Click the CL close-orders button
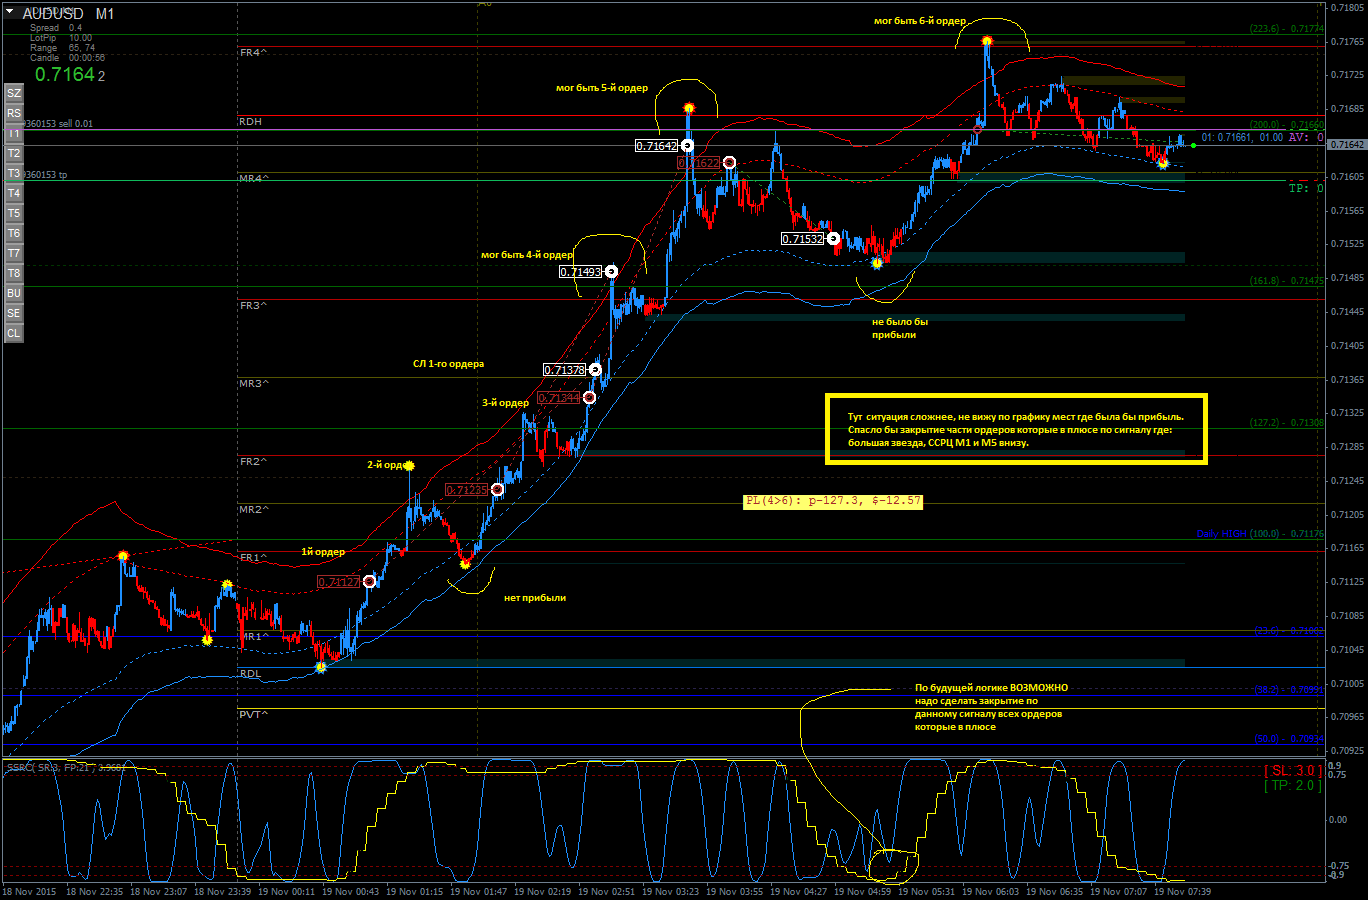 pos(14,333)
